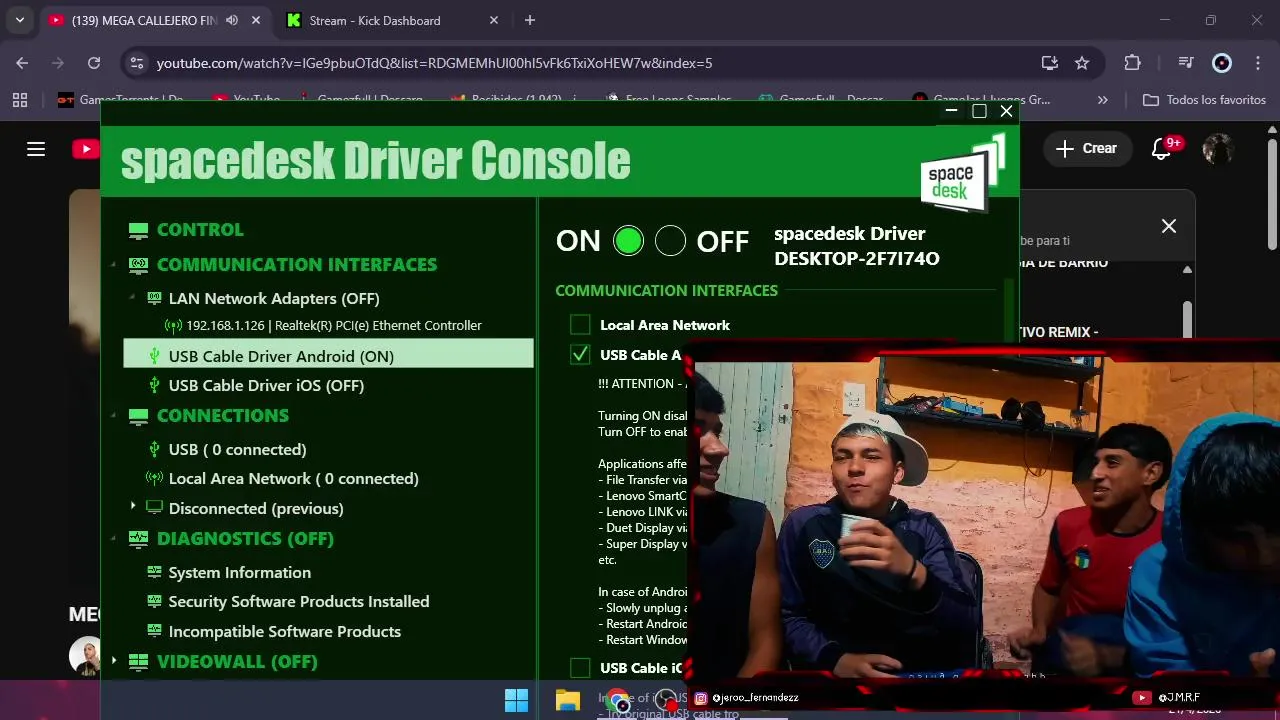Open File Explorer from the taskbar
Screen dimensions: 1280x720
568,700
